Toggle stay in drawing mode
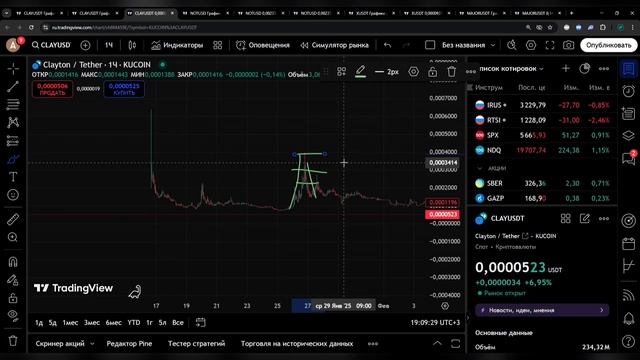This screenshot has width=640, height=360. coord(13,280)
